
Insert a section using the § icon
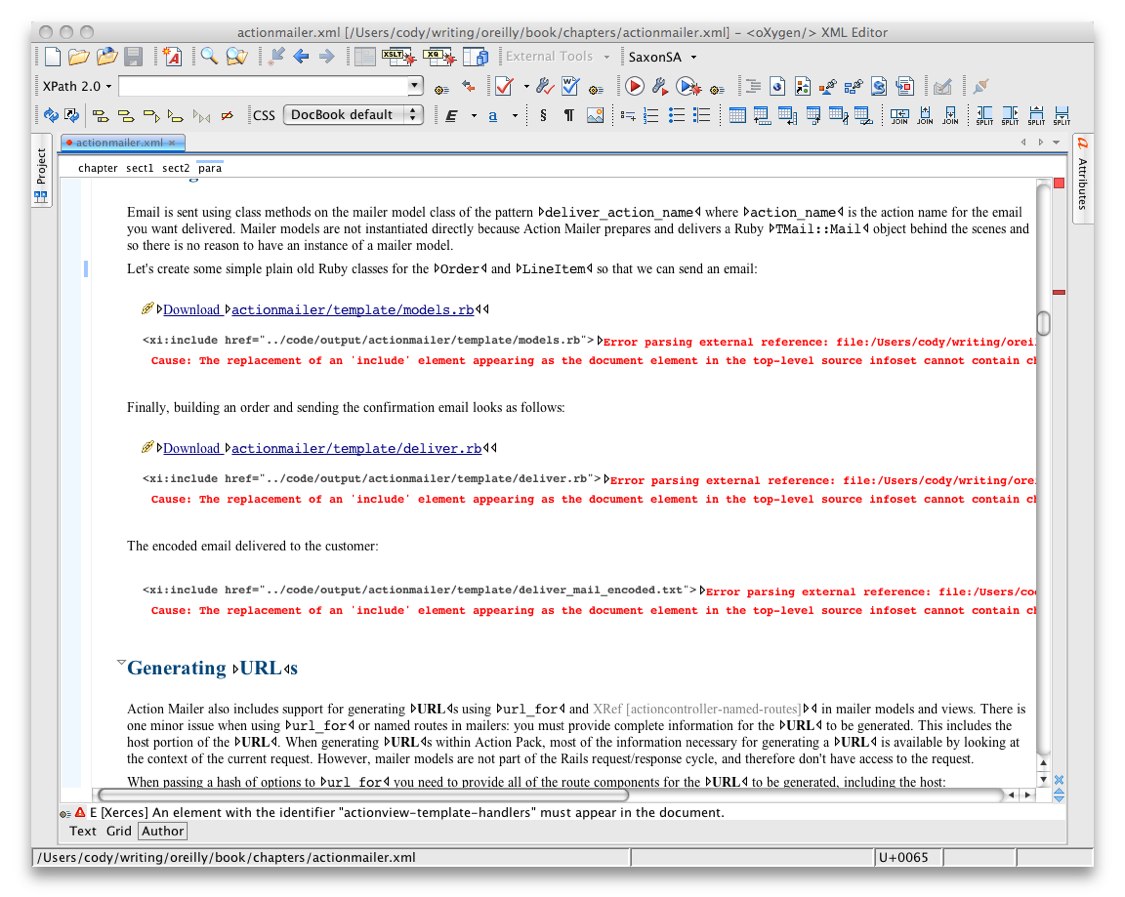[543, 115]
